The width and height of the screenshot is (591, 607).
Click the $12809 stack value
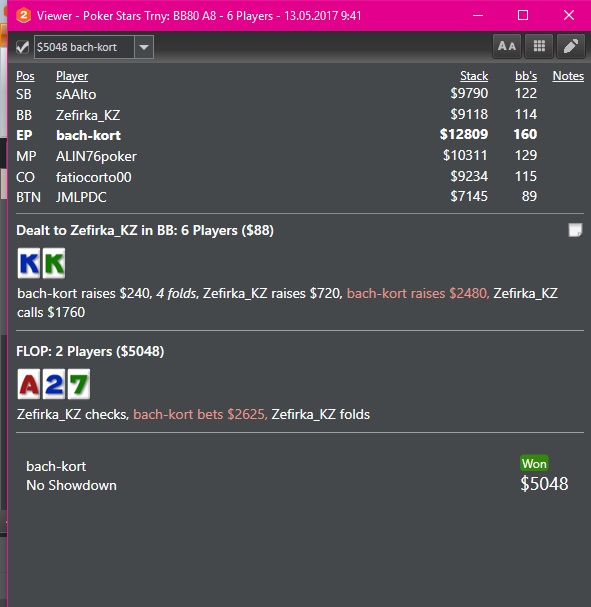coord(464,134)
